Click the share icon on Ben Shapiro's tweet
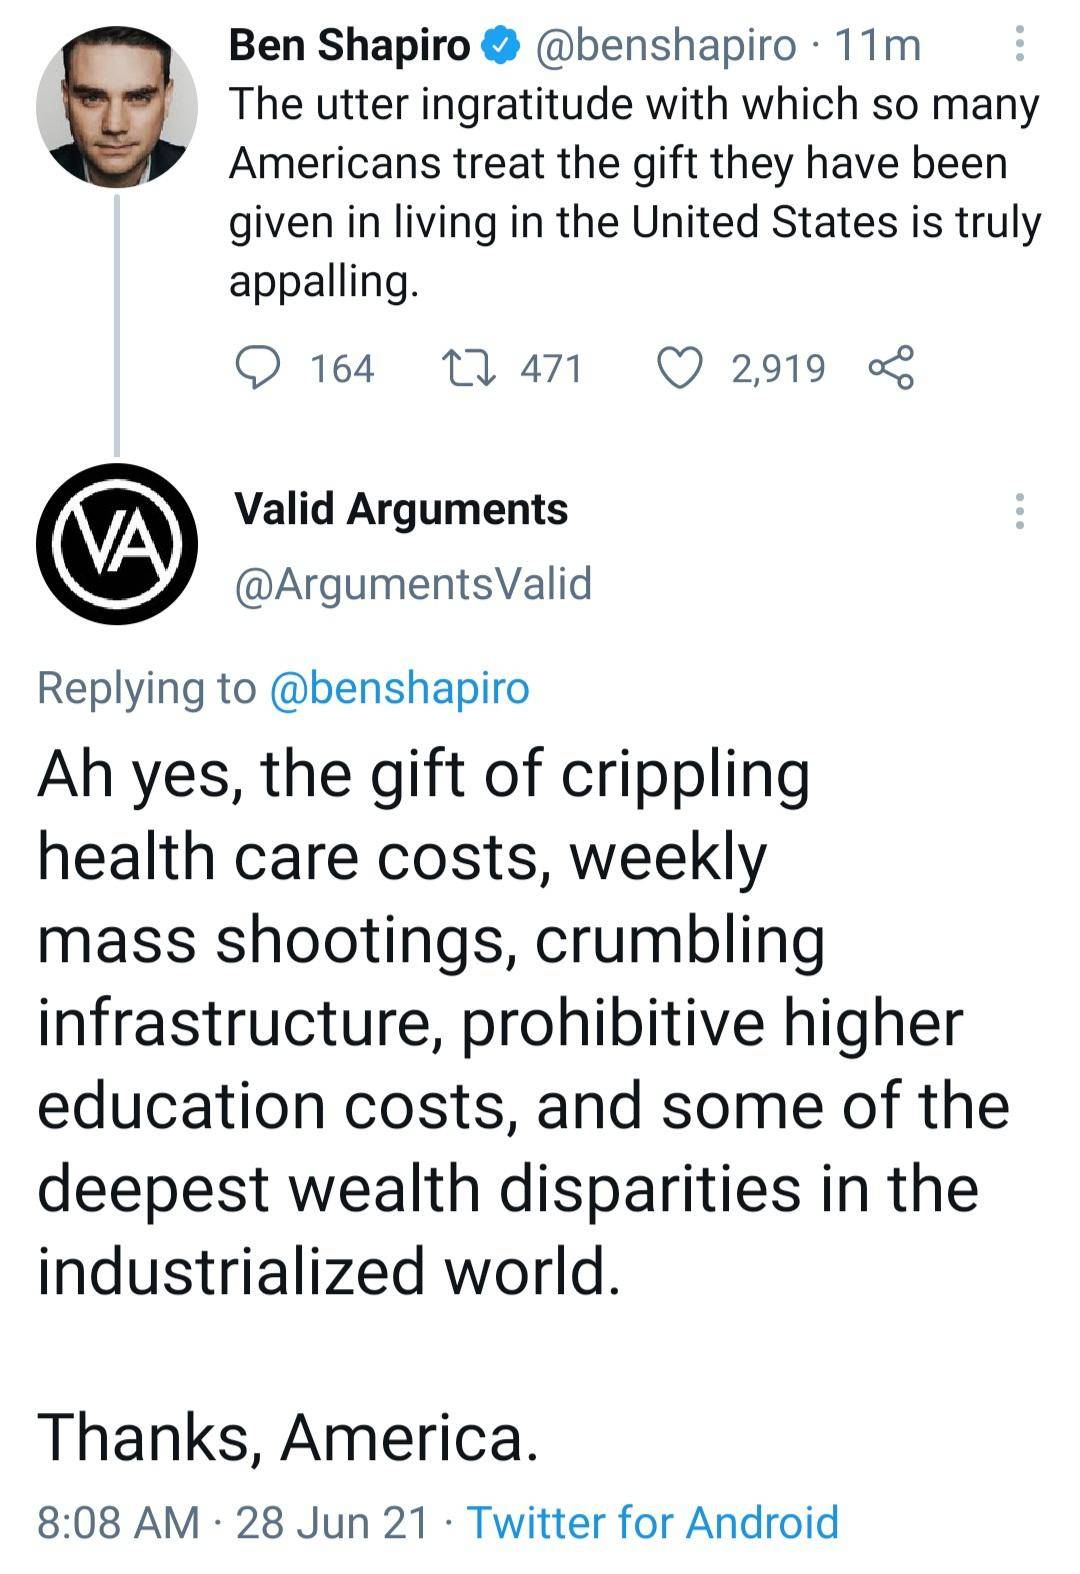This screenshot has height=1574, width=1080. (891, 368)
